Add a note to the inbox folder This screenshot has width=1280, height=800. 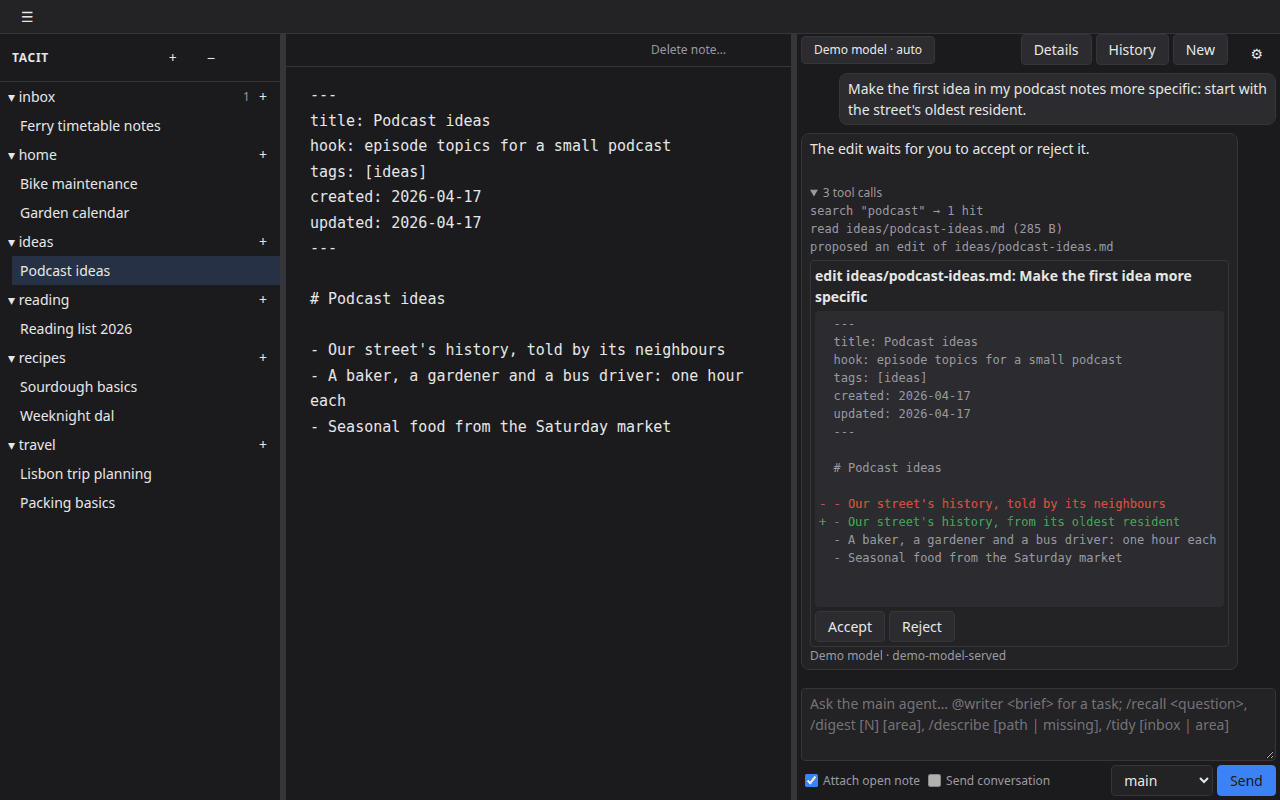pos(263,97)
